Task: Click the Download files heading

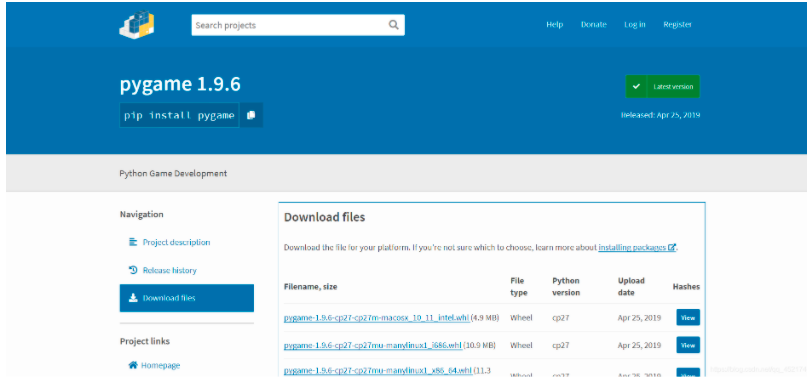Action: [x=324, y=217]
